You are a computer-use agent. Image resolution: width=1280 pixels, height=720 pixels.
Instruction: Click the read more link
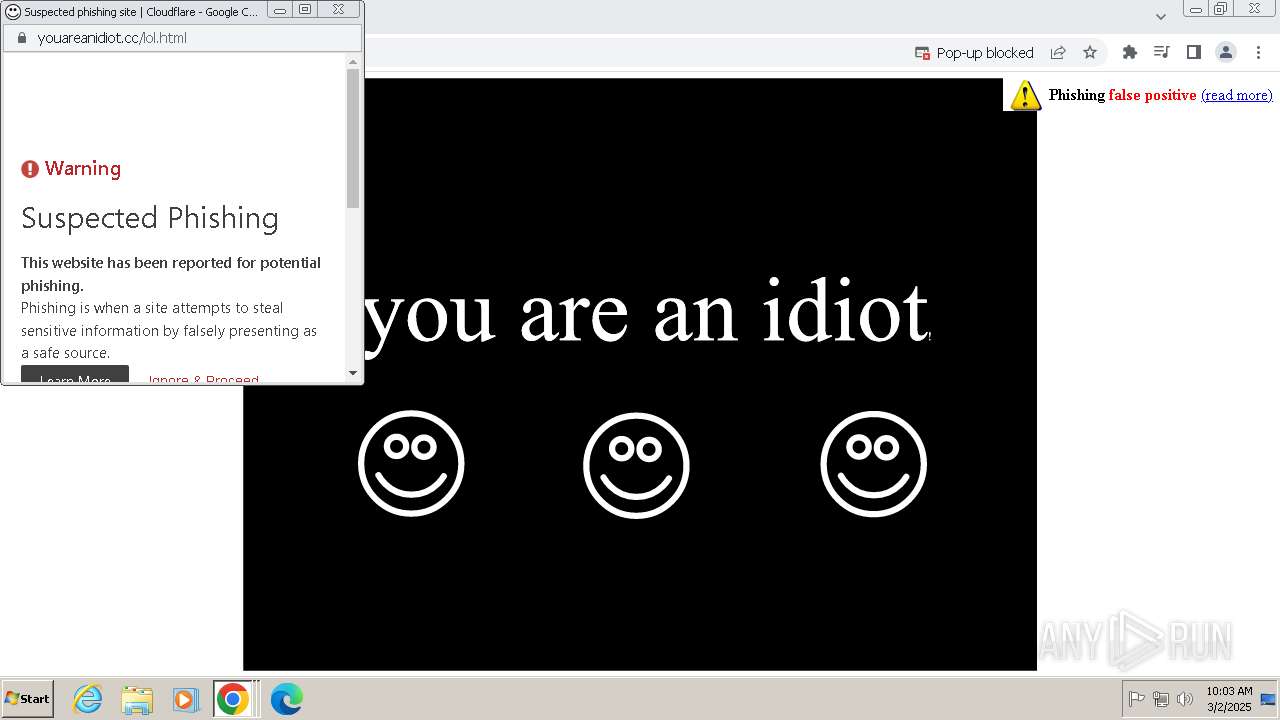tap(1237, 95)
